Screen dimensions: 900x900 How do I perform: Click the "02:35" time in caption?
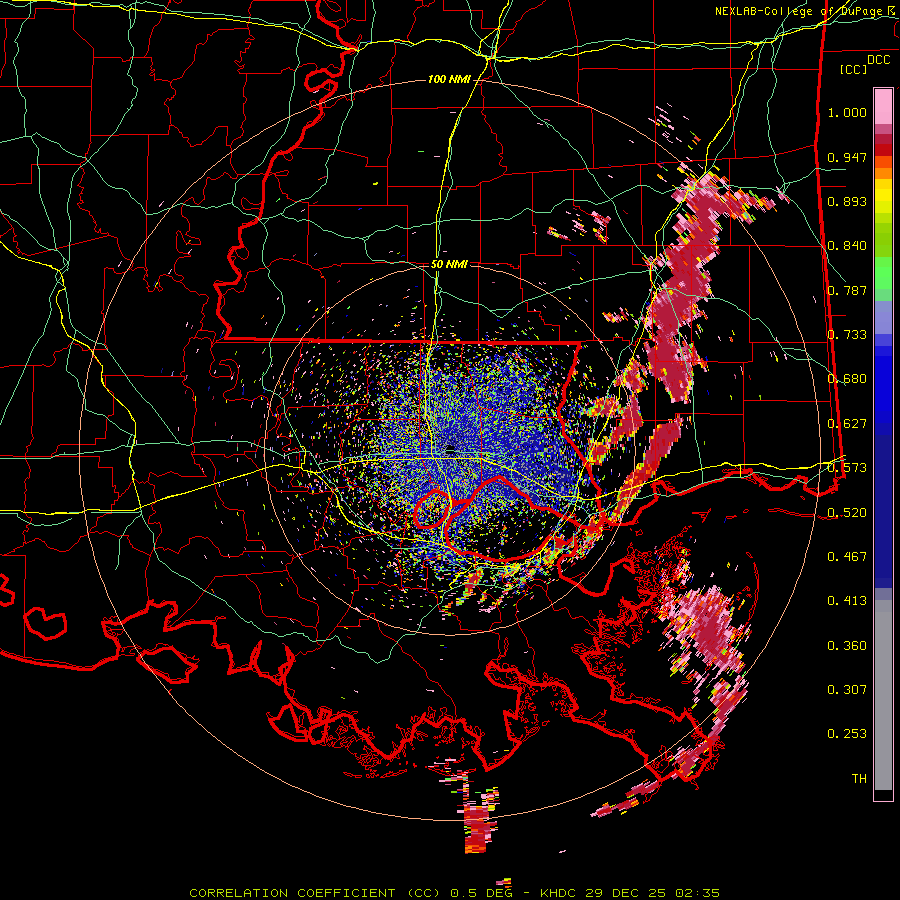696,893
